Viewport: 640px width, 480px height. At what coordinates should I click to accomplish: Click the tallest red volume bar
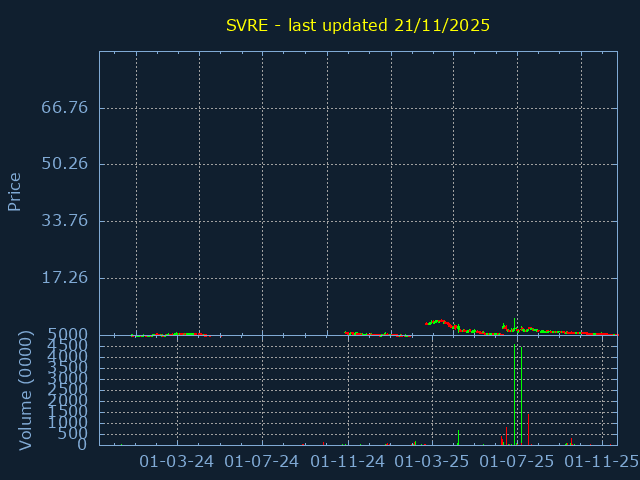coord(528,430)
